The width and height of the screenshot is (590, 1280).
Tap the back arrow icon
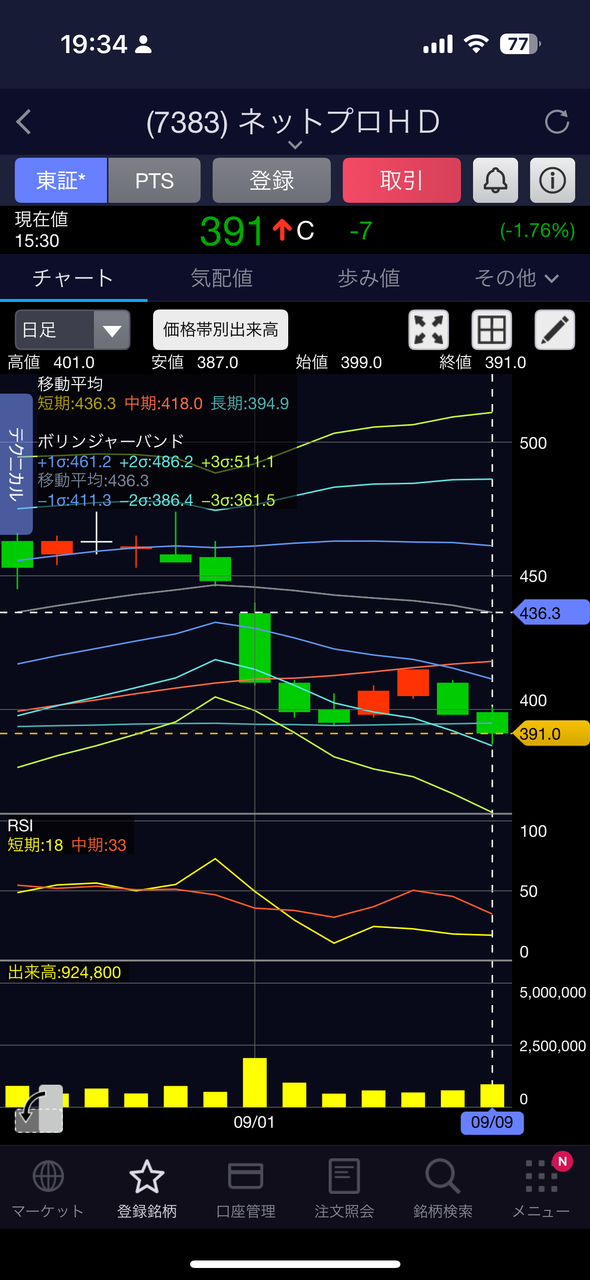coord(24,122)
